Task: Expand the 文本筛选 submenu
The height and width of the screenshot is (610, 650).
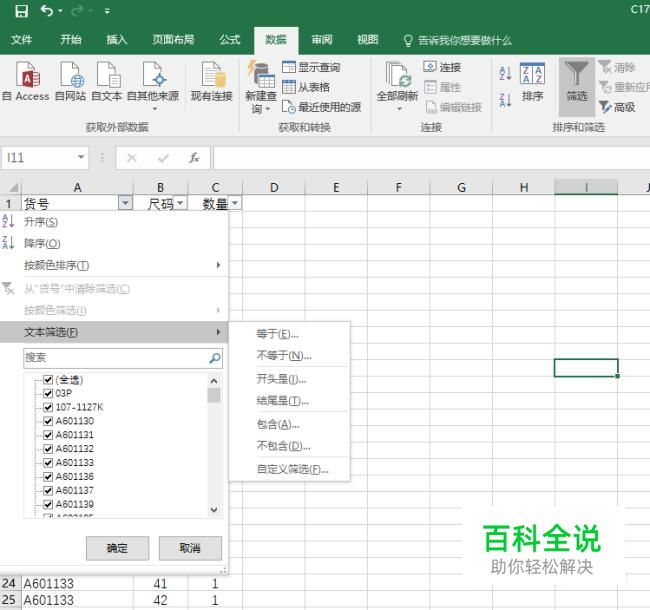Action: tap(114, 332)
